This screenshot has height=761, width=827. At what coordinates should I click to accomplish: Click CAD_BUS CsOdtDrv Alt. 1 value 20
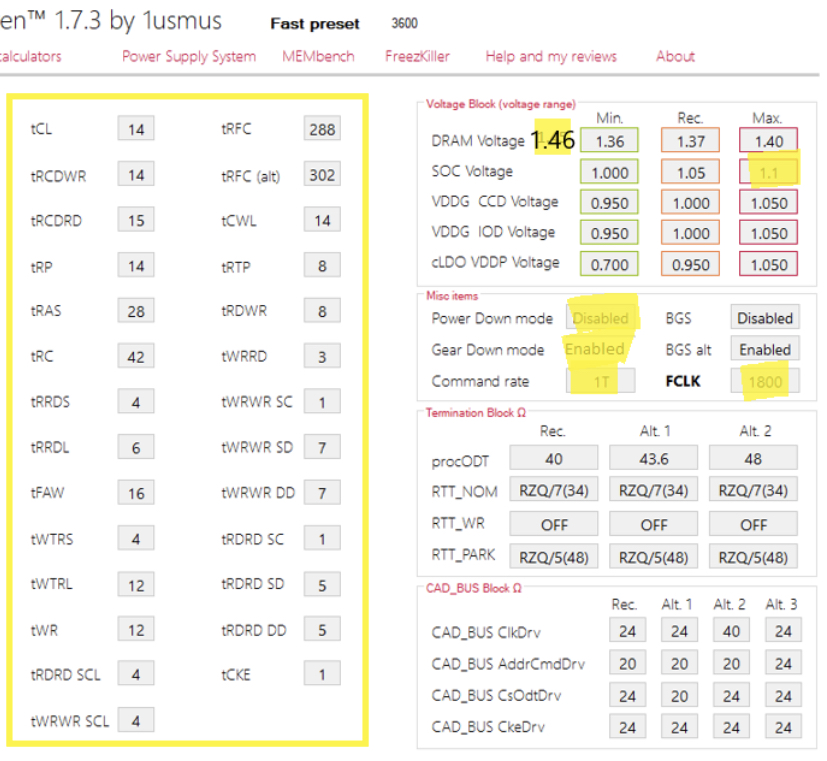[x=679, y=695]
